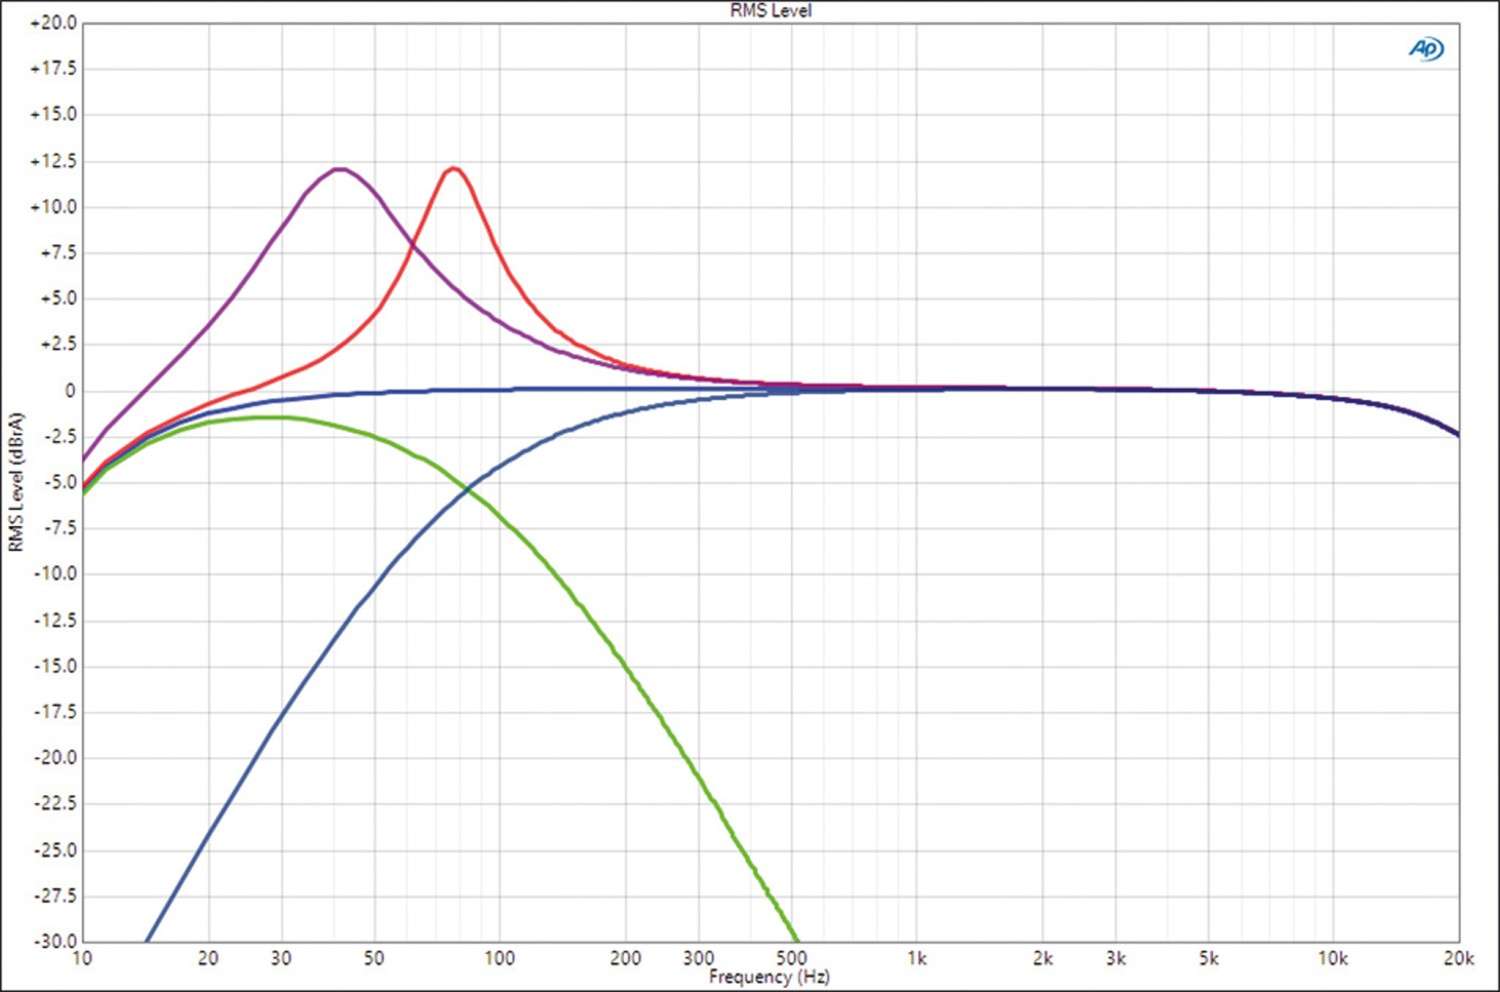1500x992 pixels.
Task: Click the '200' frequency axis label
Action: (625, 958)
